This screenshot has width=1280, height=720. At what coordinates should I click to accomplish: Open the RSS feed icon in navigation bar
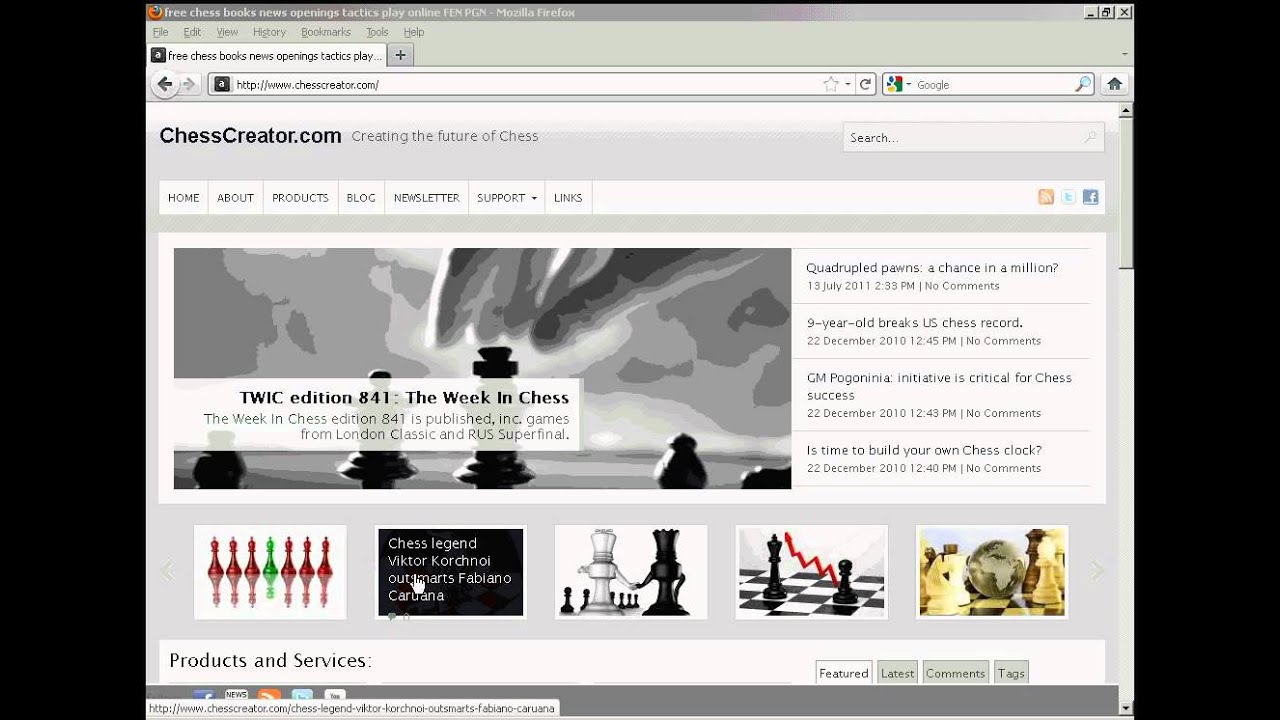coord(1046,197)
